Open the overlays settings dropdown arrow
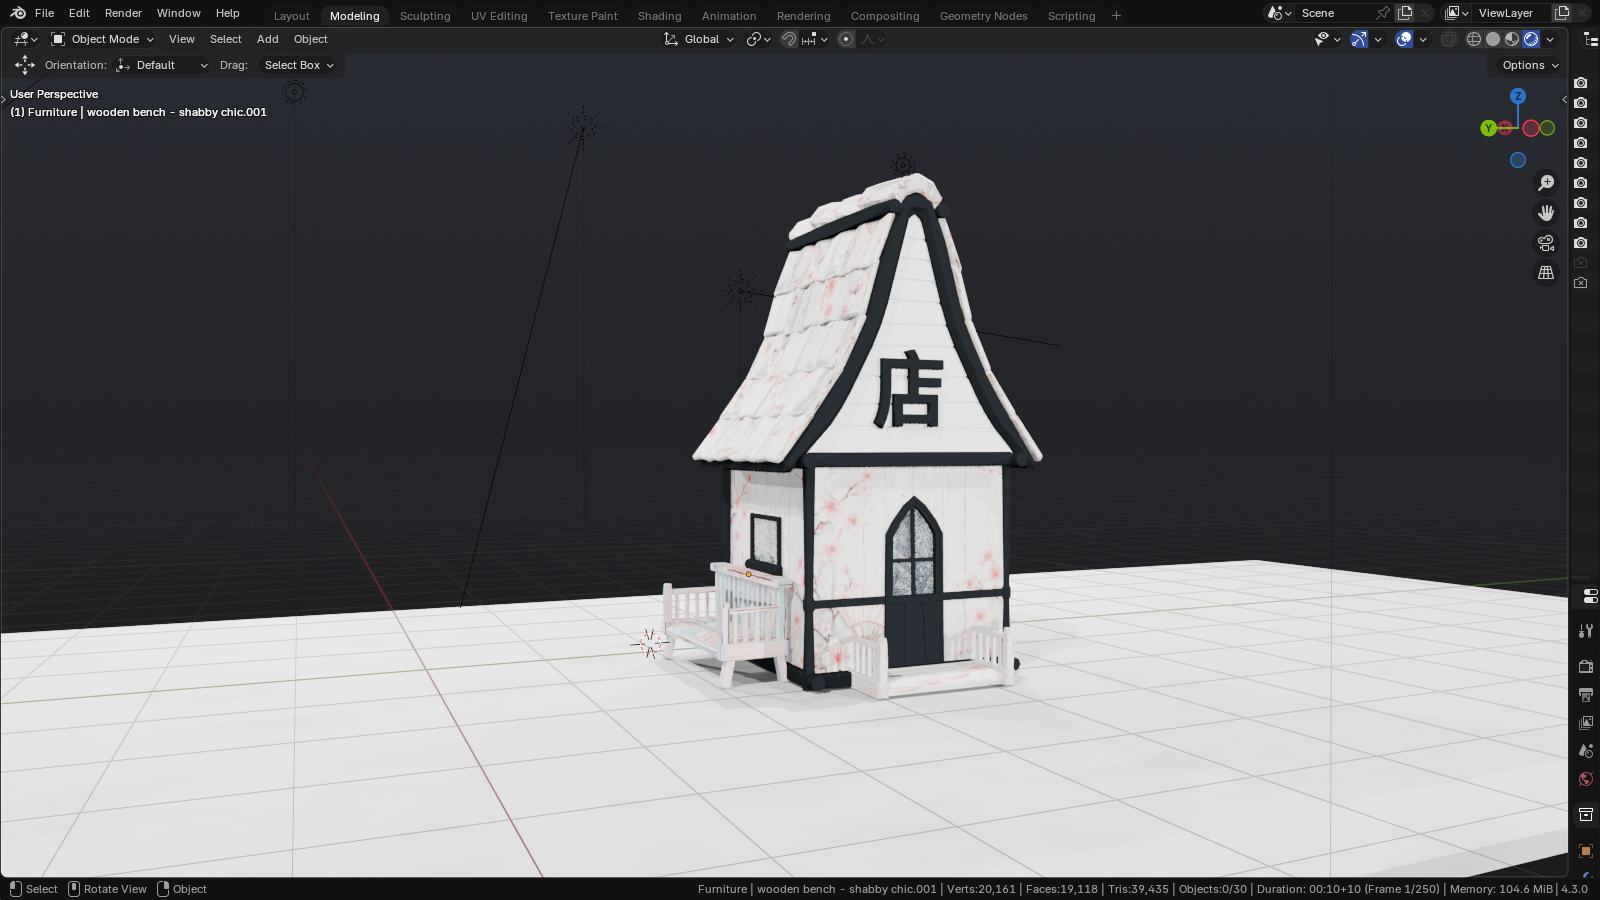This screenshot has height=900, width=1600. point(1423,39)
